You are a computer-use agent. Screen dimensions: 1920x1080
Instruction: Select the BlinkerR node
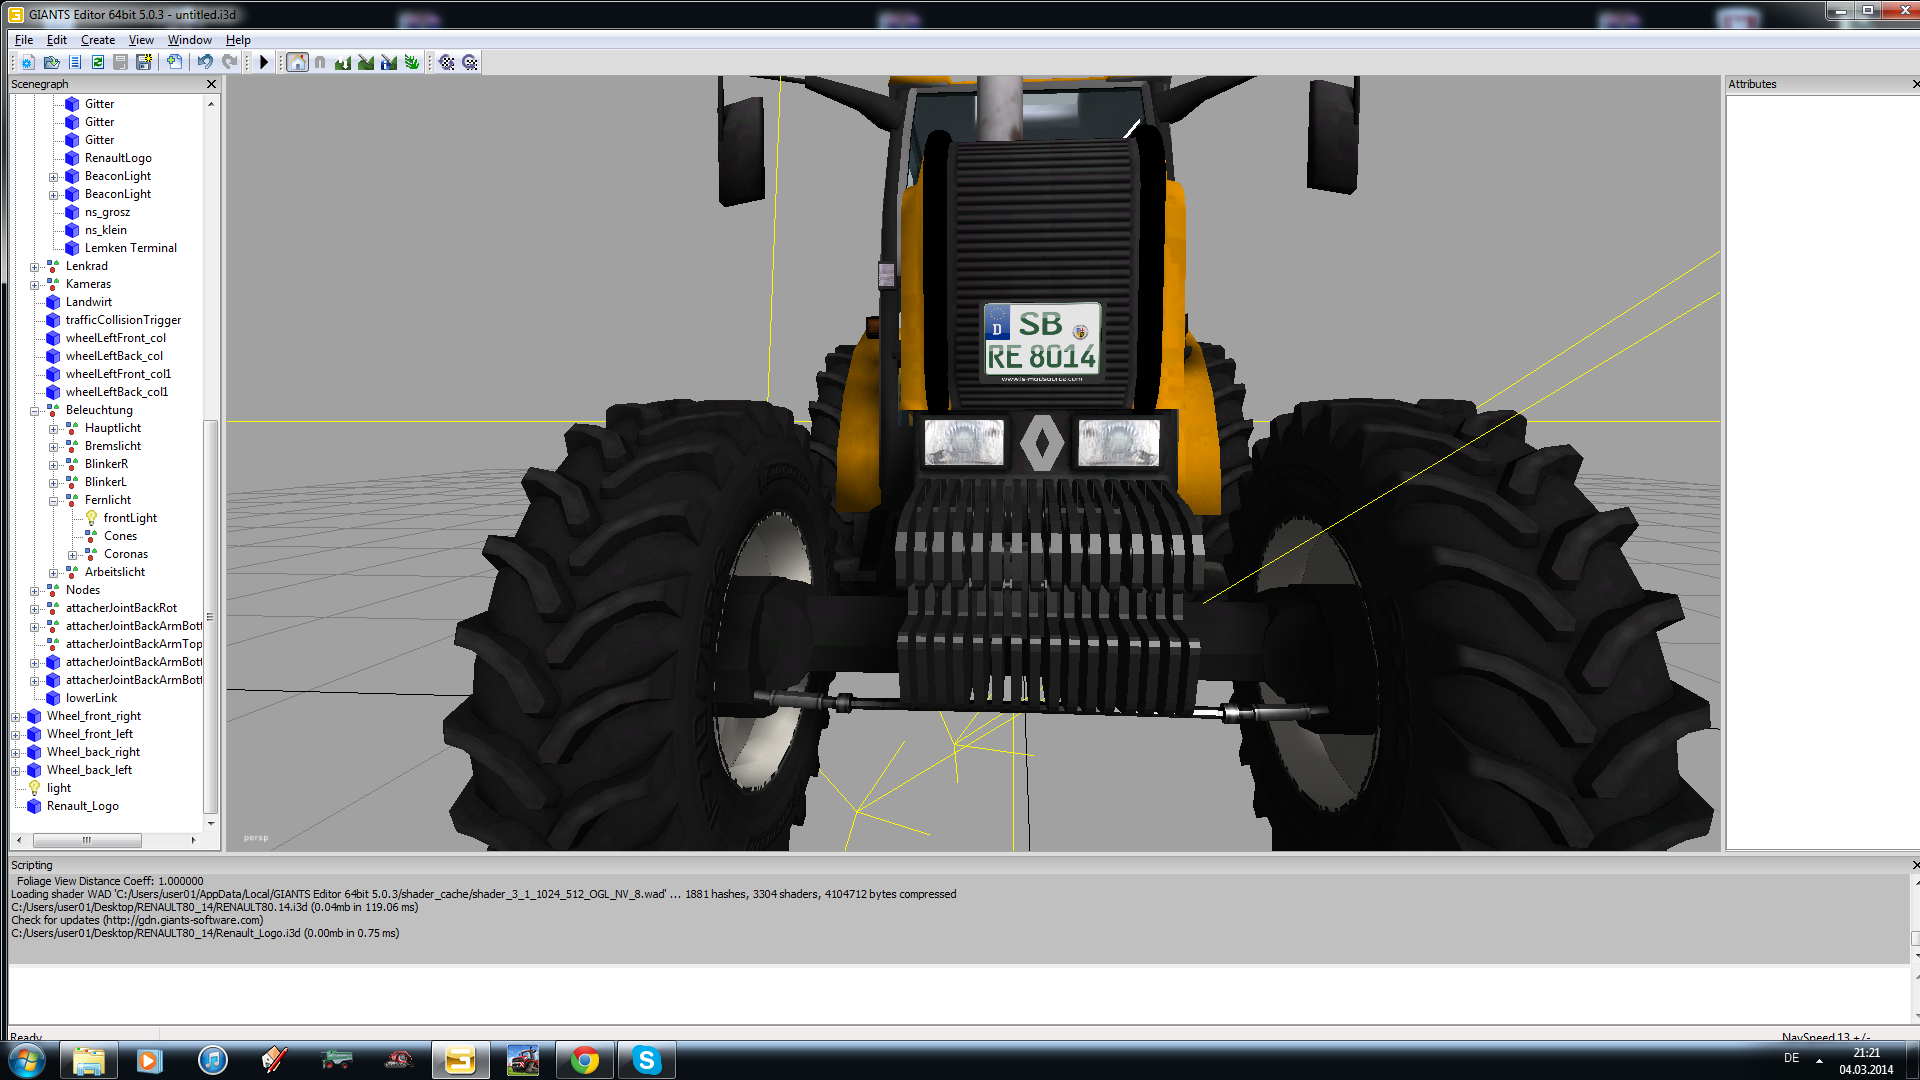point(106,464)
